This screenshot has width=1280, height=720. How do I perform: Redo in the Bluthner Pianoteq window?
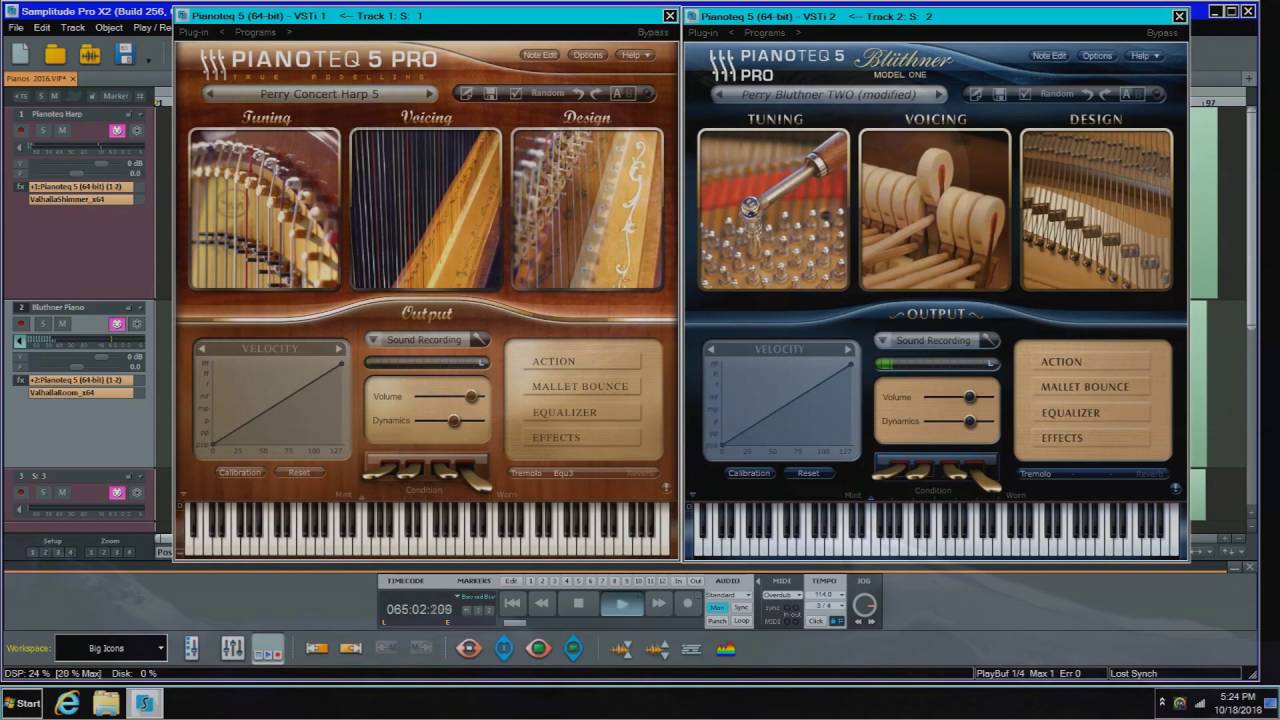pyautogui.click(x=1105, y=95)
